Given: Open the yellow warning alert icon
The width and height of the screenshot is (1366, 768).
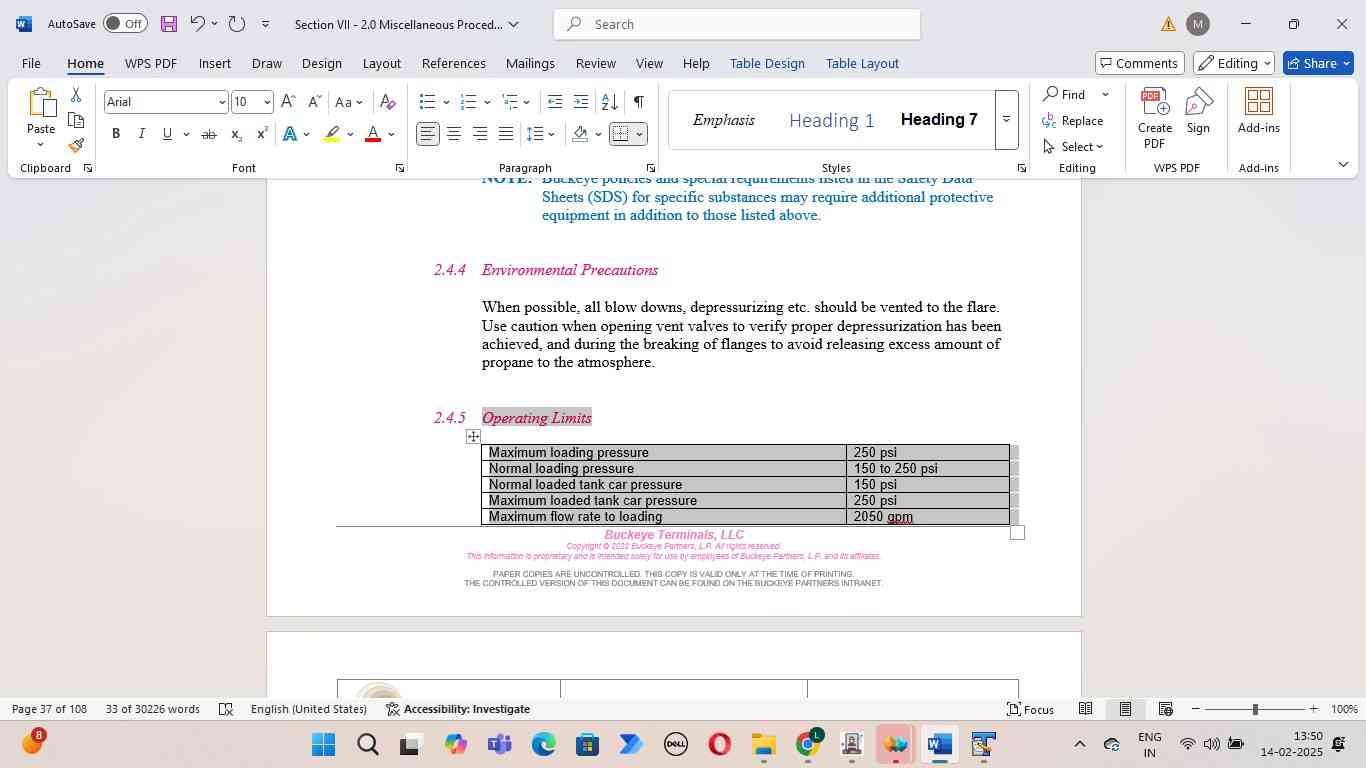Looking at the screenshot, I should [1168, 24].
